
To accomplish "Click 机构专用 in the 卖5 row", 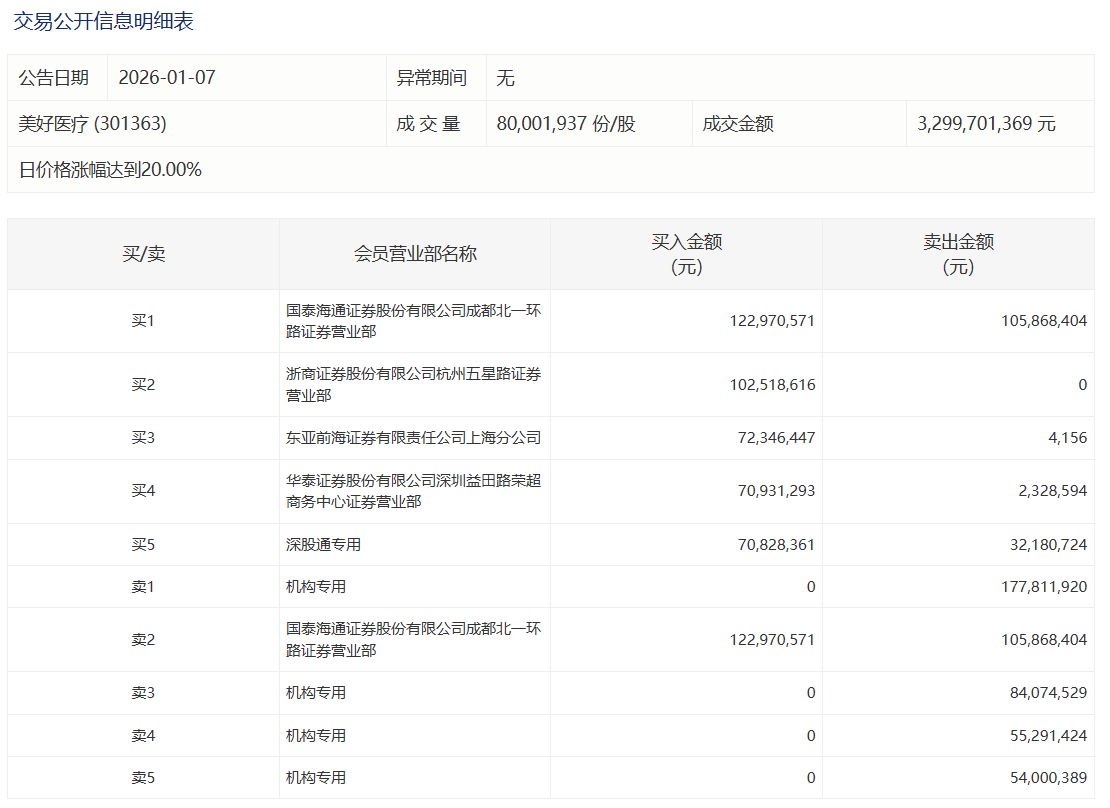I will click(316, 777).
